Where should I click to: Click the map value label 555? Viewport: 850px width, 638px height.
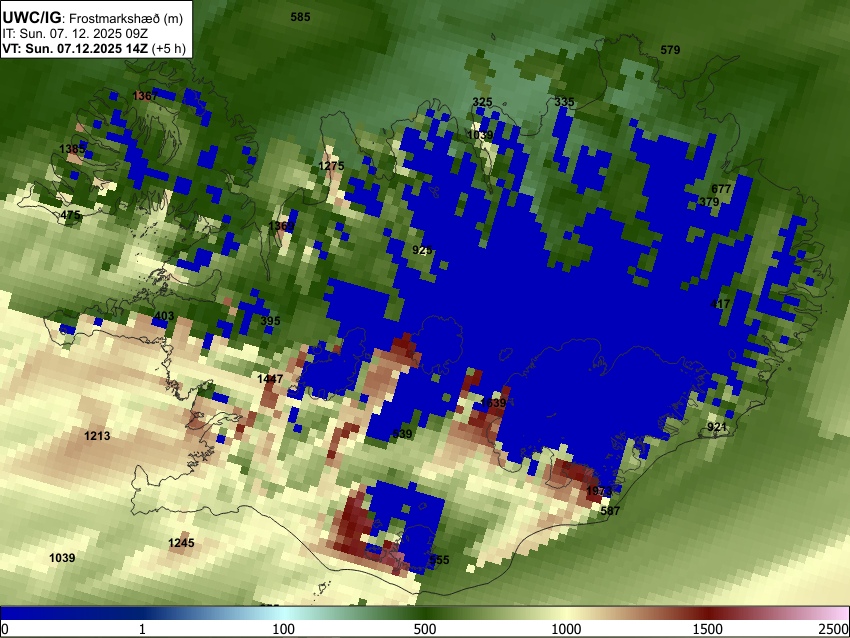439,560
